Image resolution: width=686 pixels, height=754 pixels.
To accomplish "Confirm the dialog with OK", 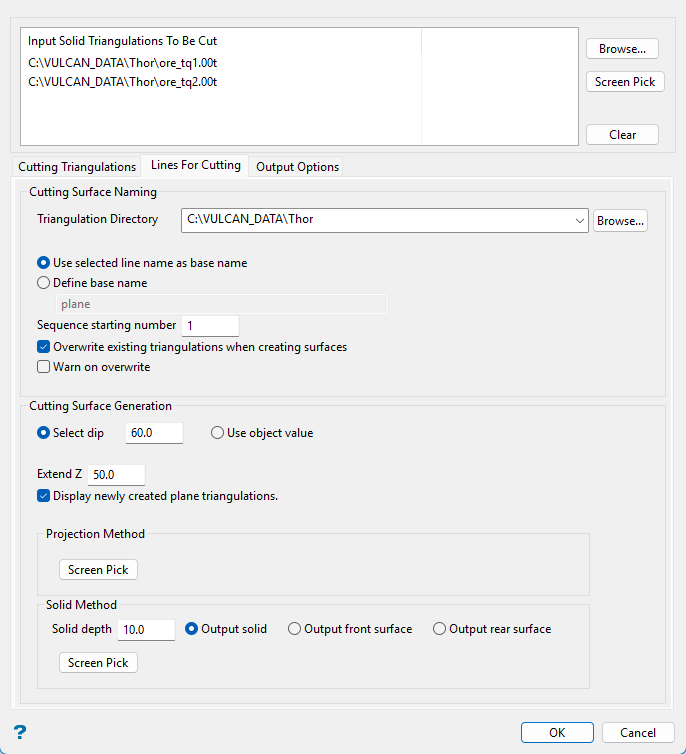I will point(557,733).
